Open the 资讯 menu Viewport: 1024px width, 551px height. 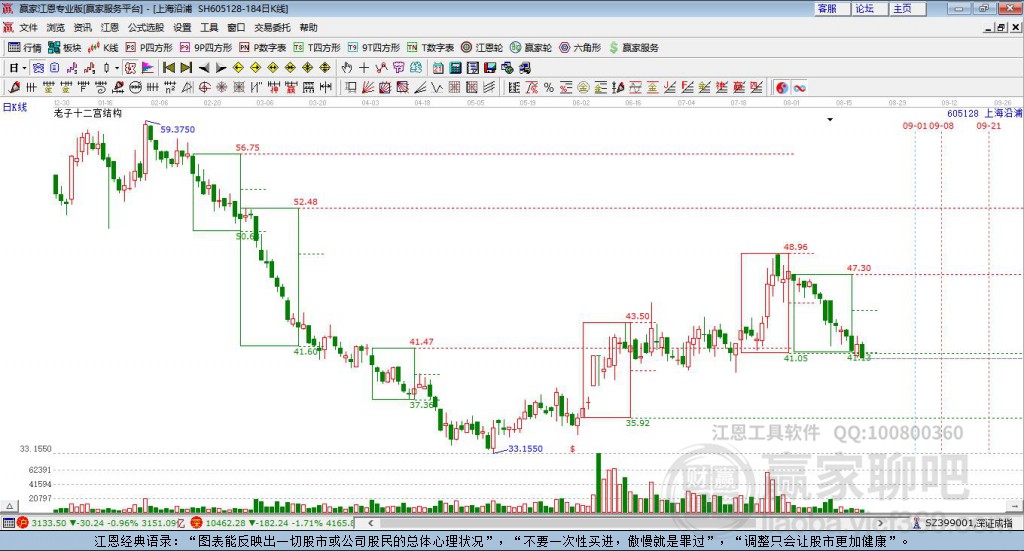pyautogui.click(x=82, y=27)
